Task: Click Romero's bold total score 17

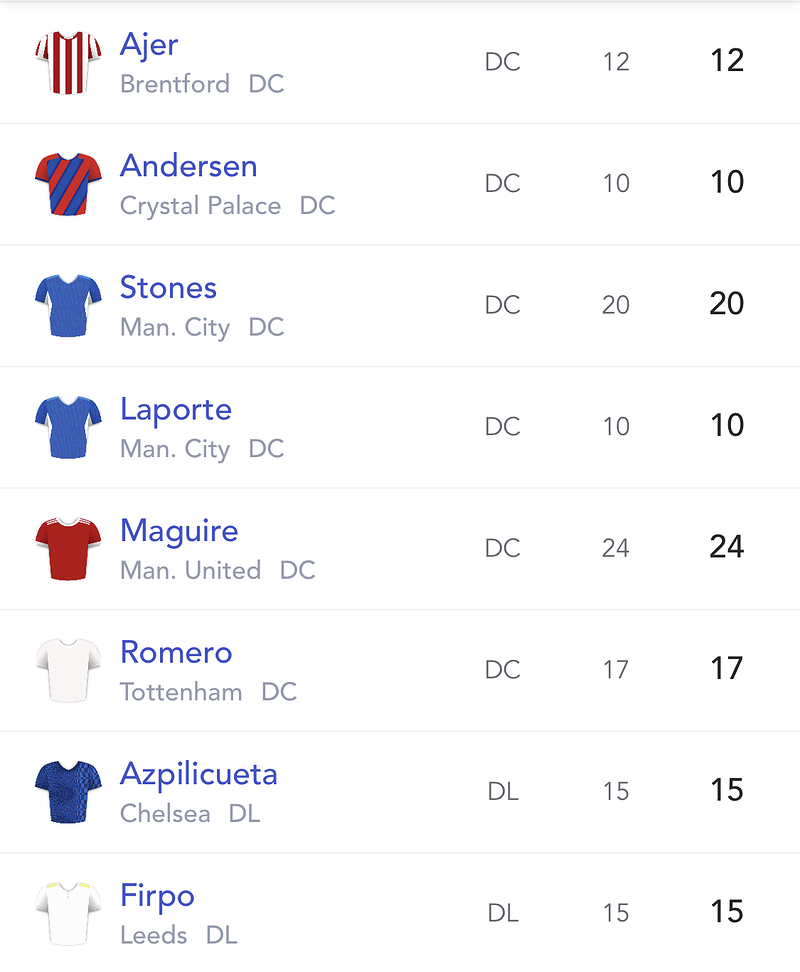Action: [x=726, y=668]
